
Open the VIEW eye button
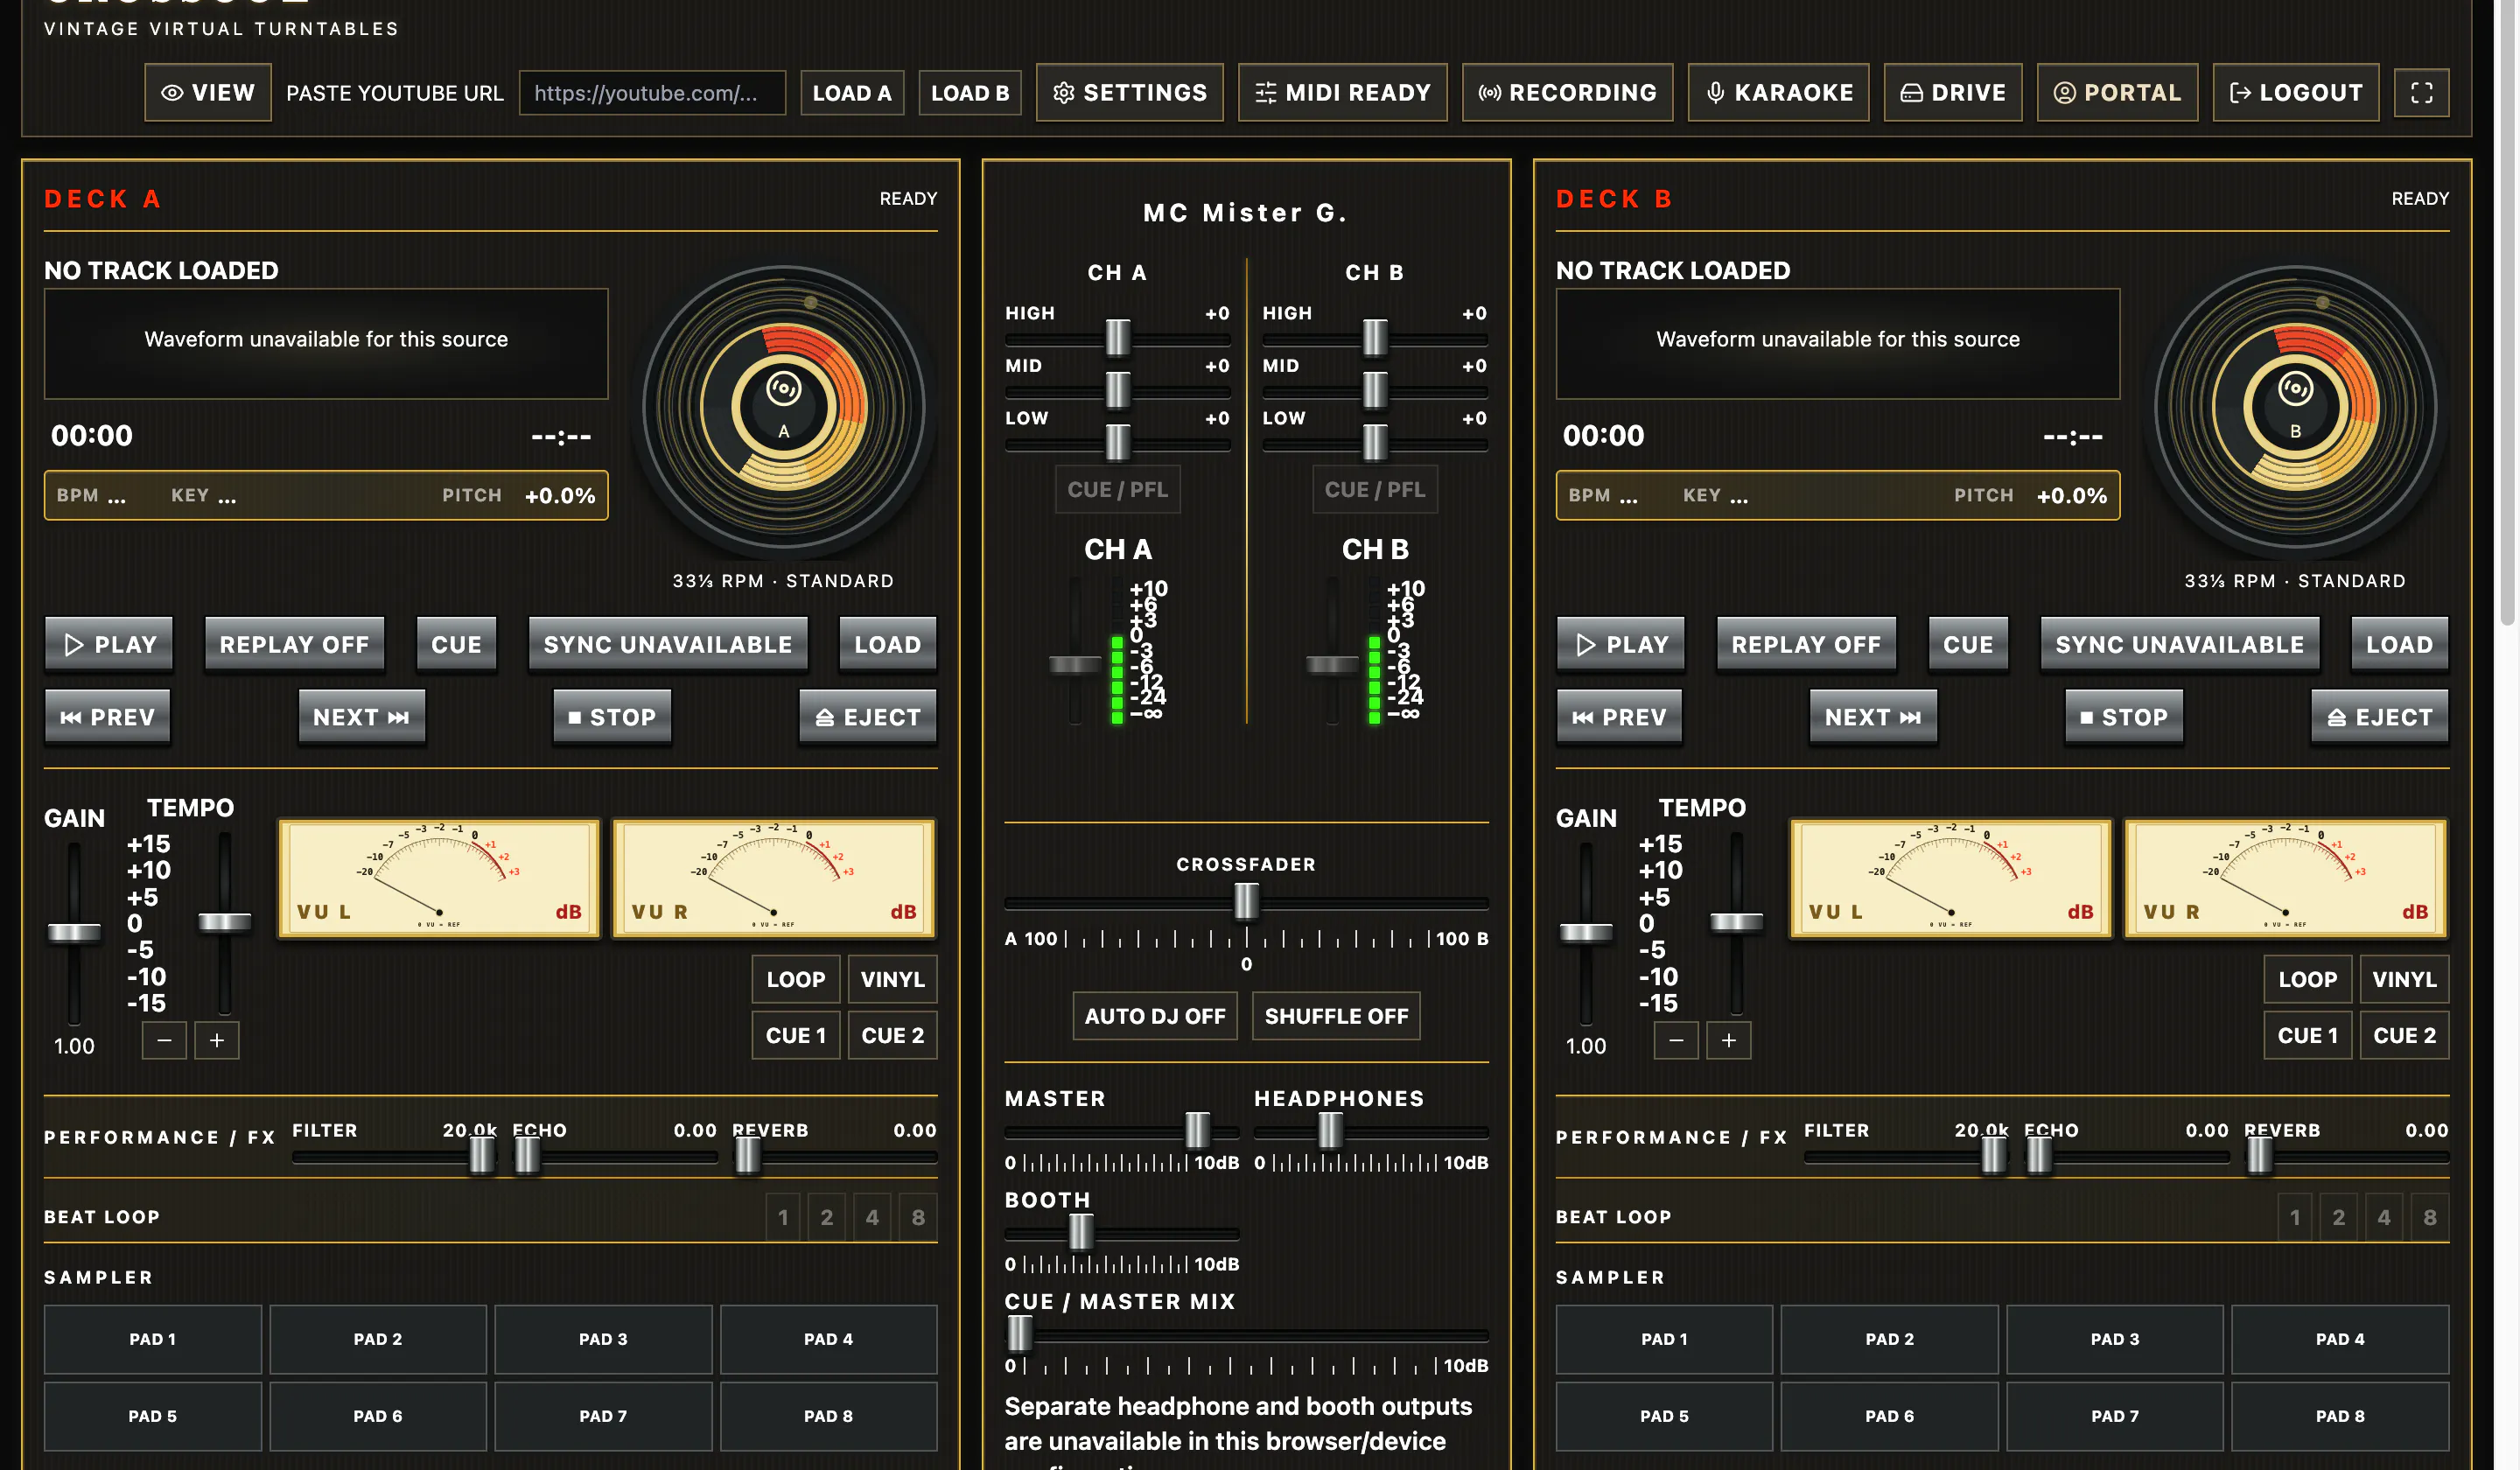208,93
